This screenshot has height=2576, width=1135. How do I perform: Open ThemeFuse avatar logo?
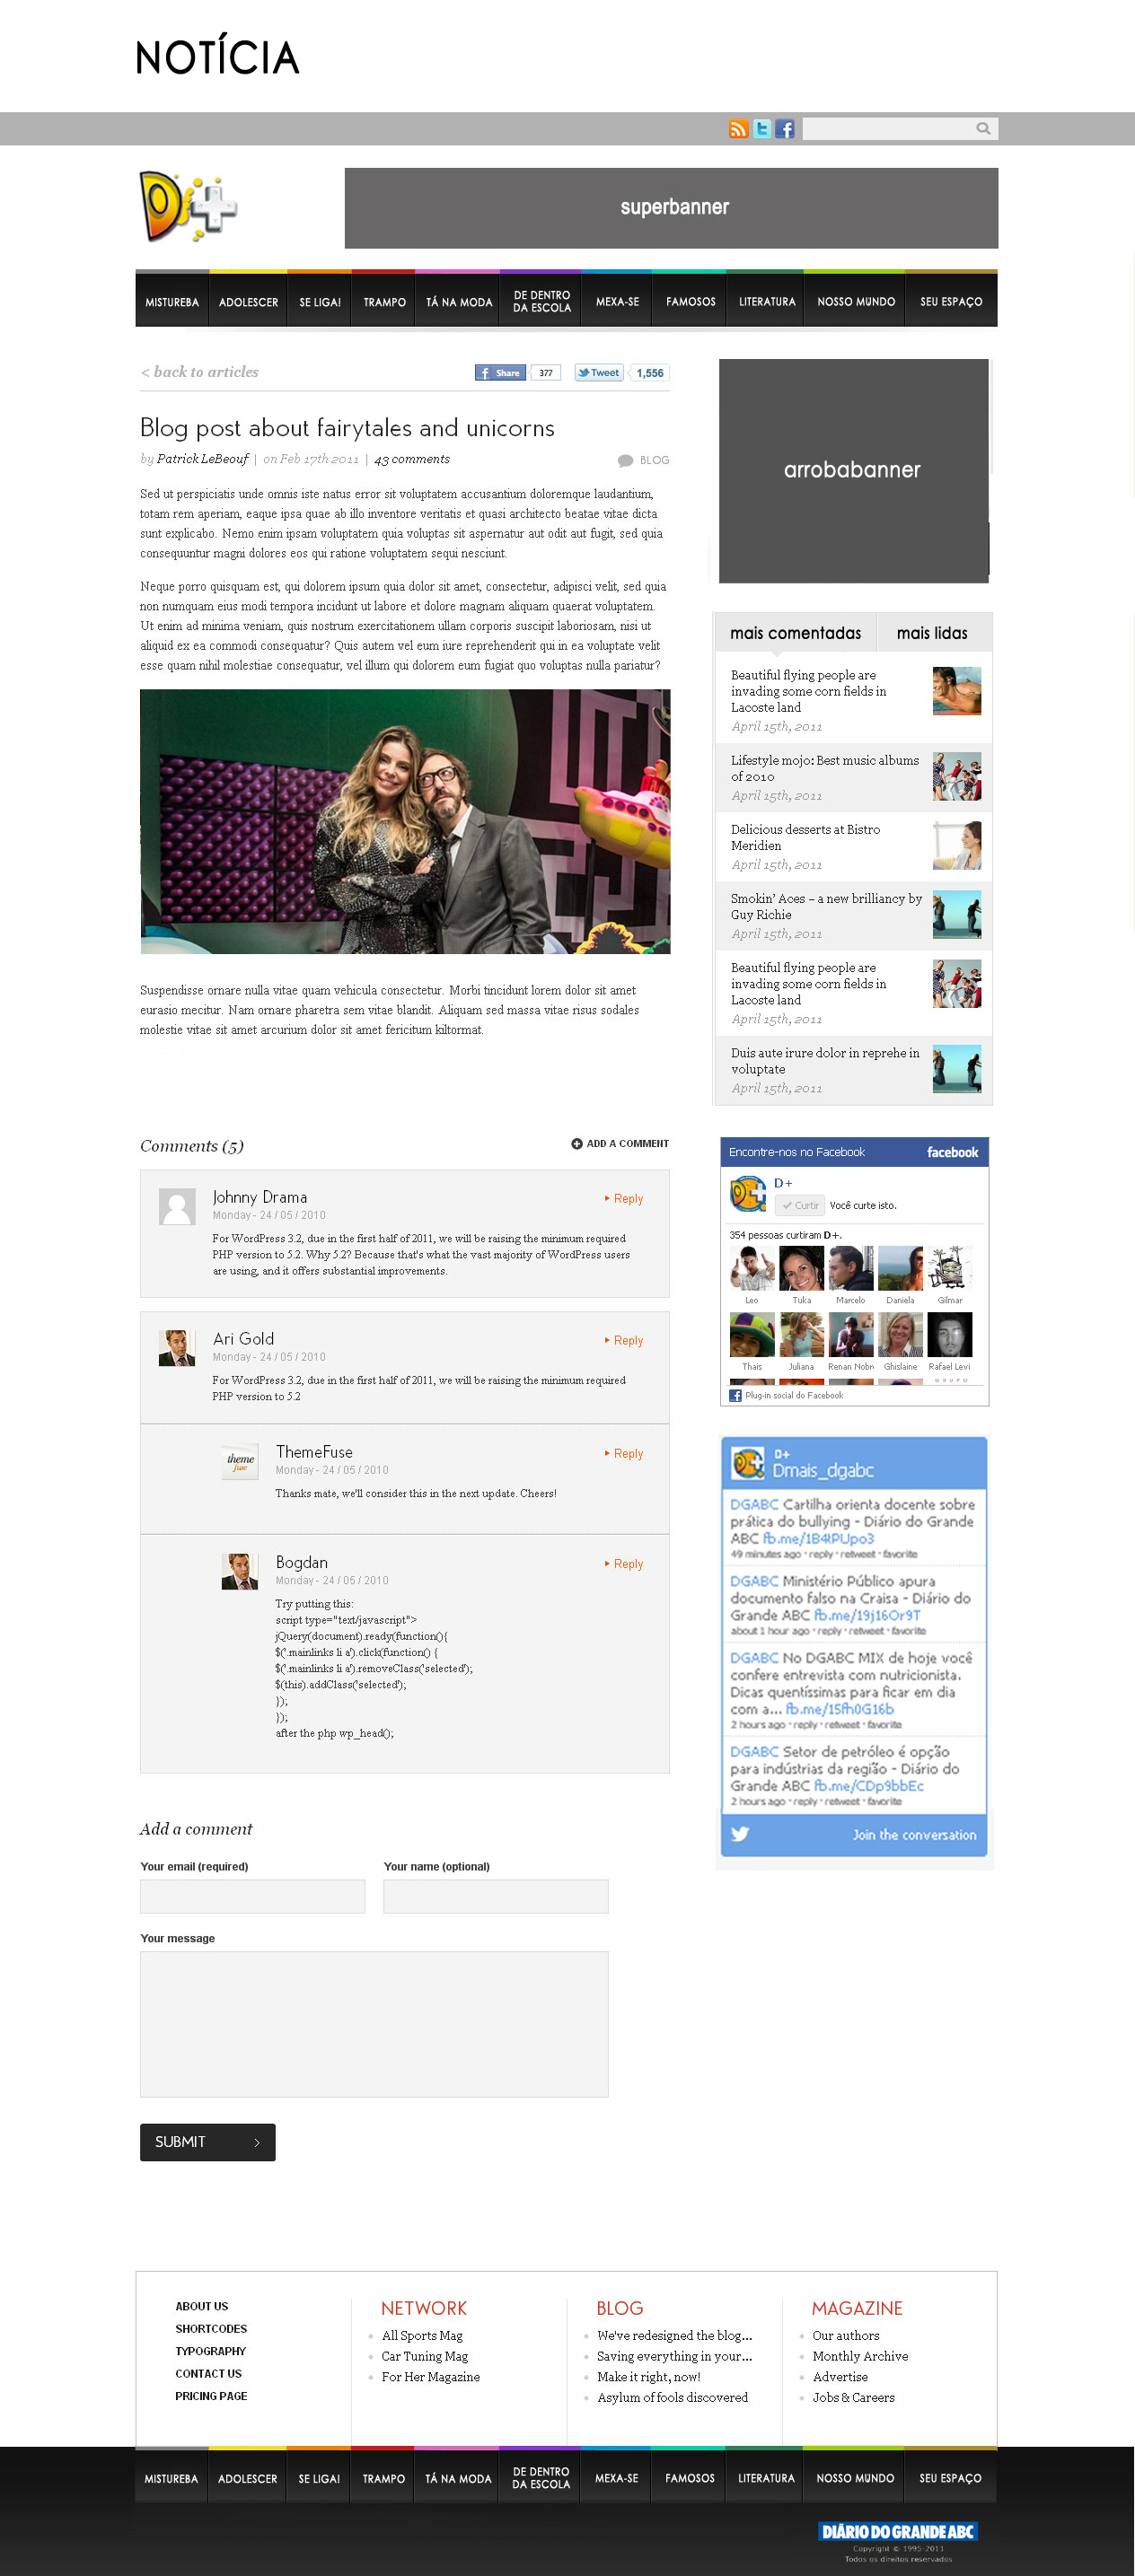pyautogui.click(x=240, y=1461)
